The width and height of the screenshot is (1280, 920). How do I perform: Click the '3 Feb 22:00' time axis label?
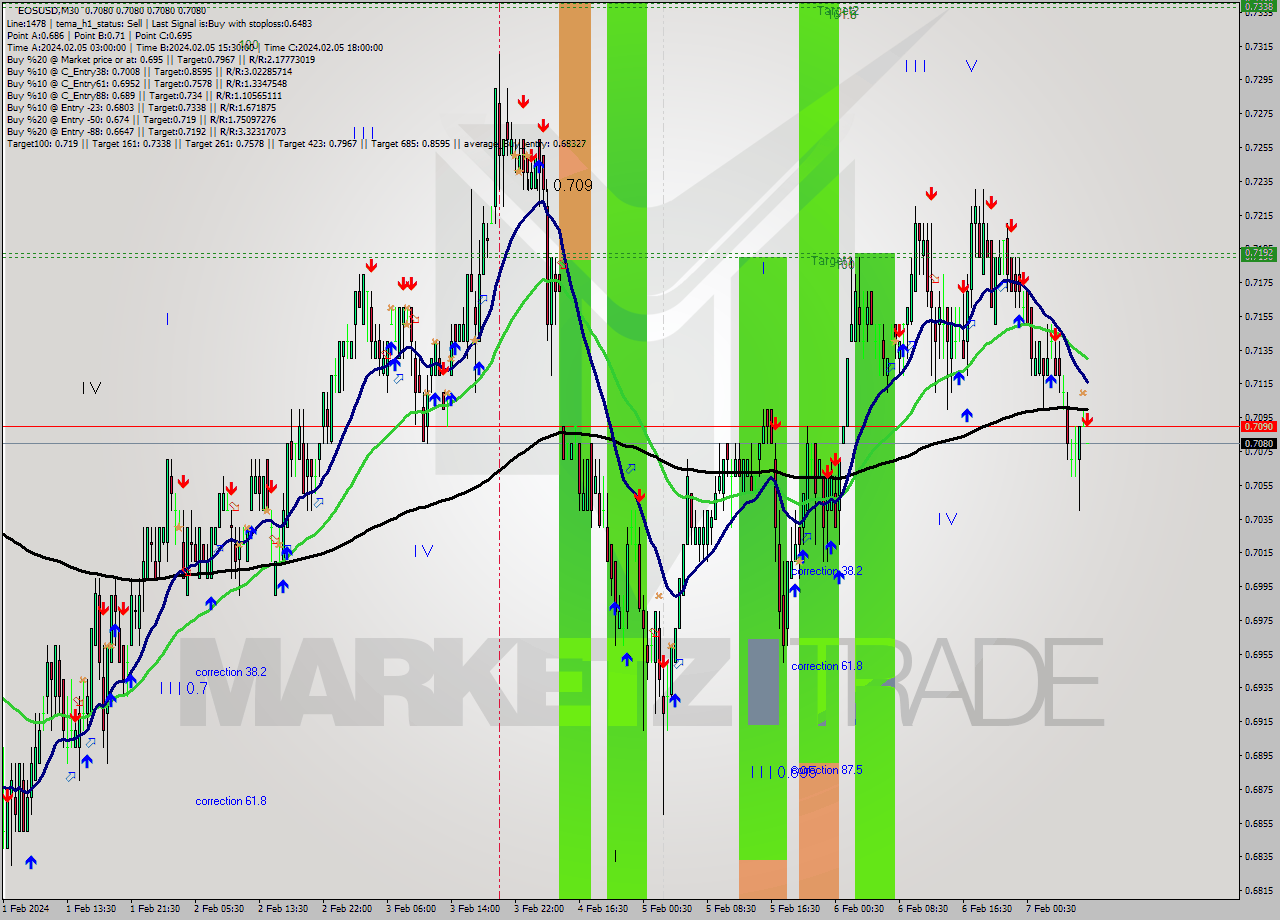(x=539, y=909)
